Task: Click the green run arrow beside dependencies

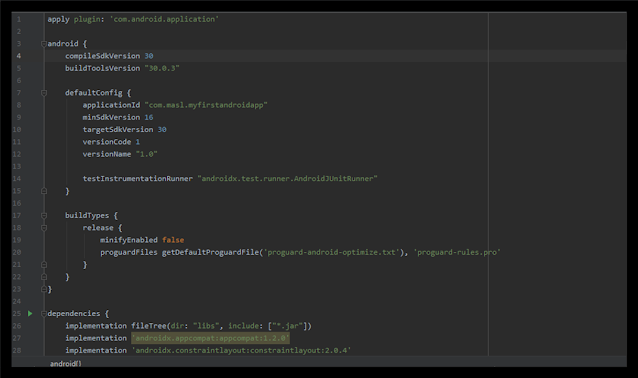Action: click(30, 313)
